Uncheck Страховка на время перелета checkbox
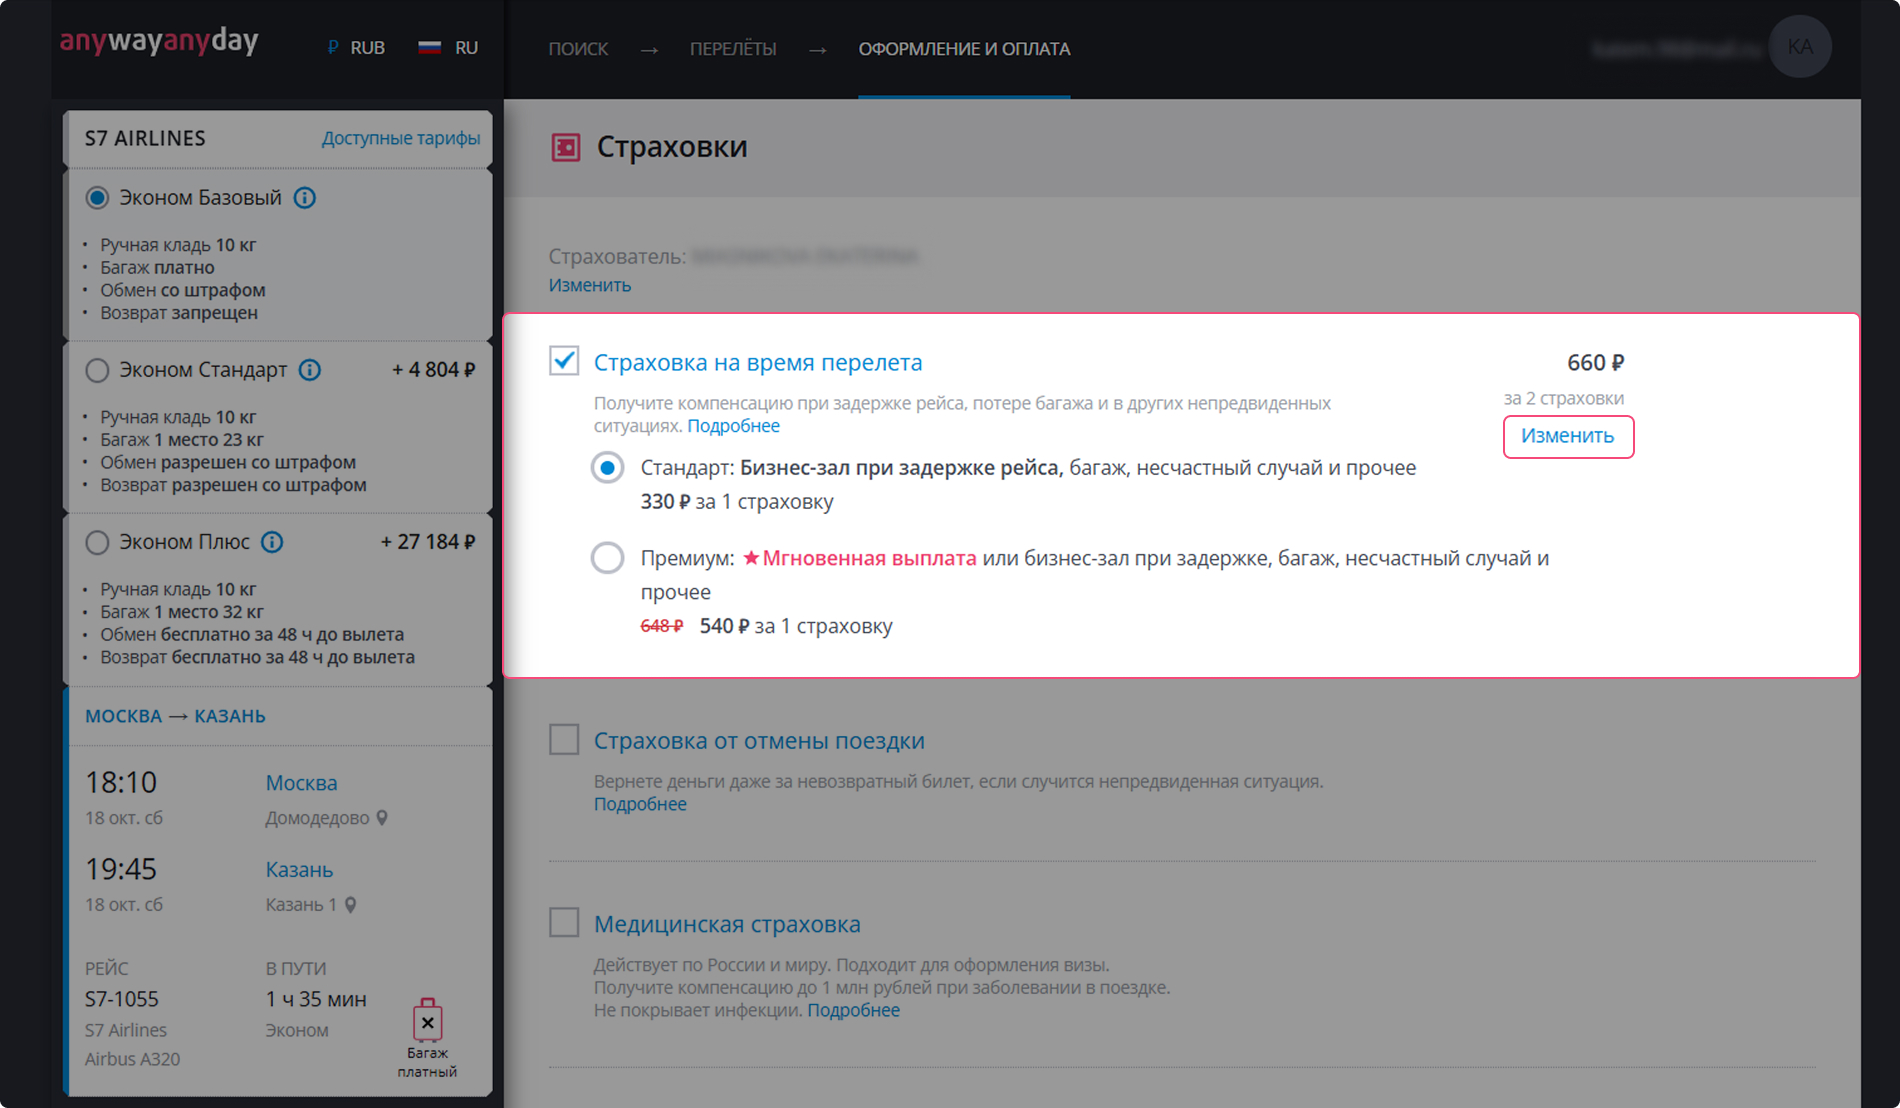The width and height of the screenshot is (1900, 1108). [x=564, y=361]
